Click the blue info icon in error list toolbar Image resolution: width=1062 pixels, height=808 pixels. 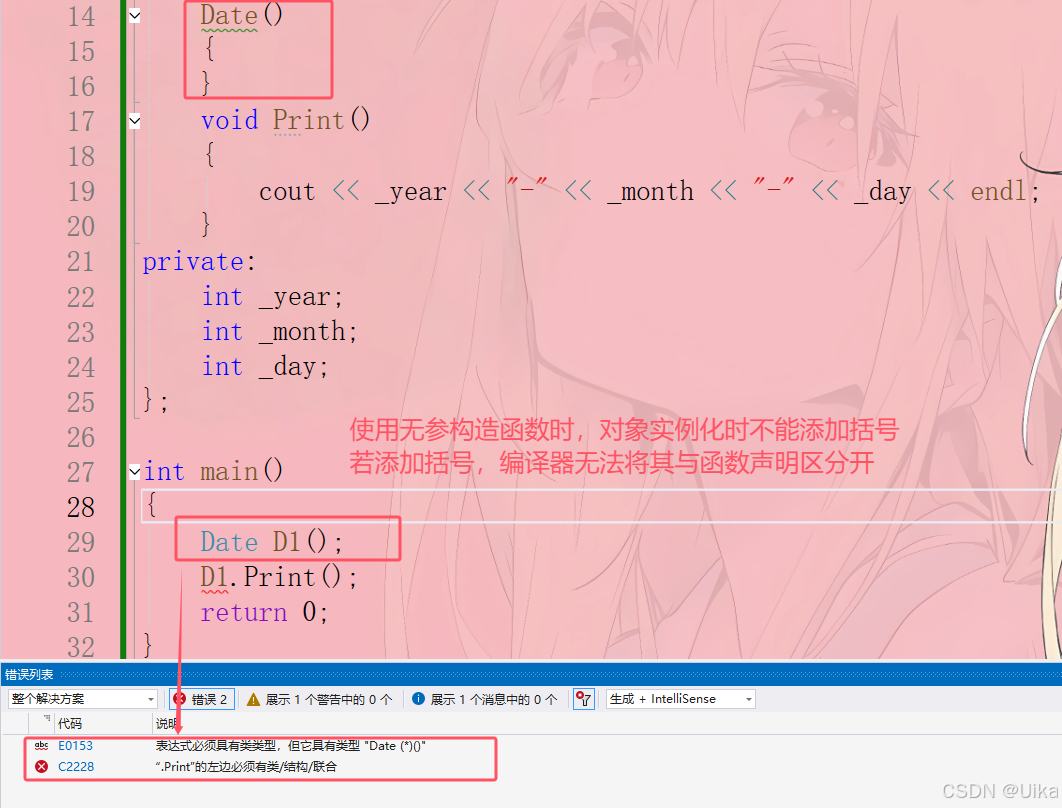point(419,699)
